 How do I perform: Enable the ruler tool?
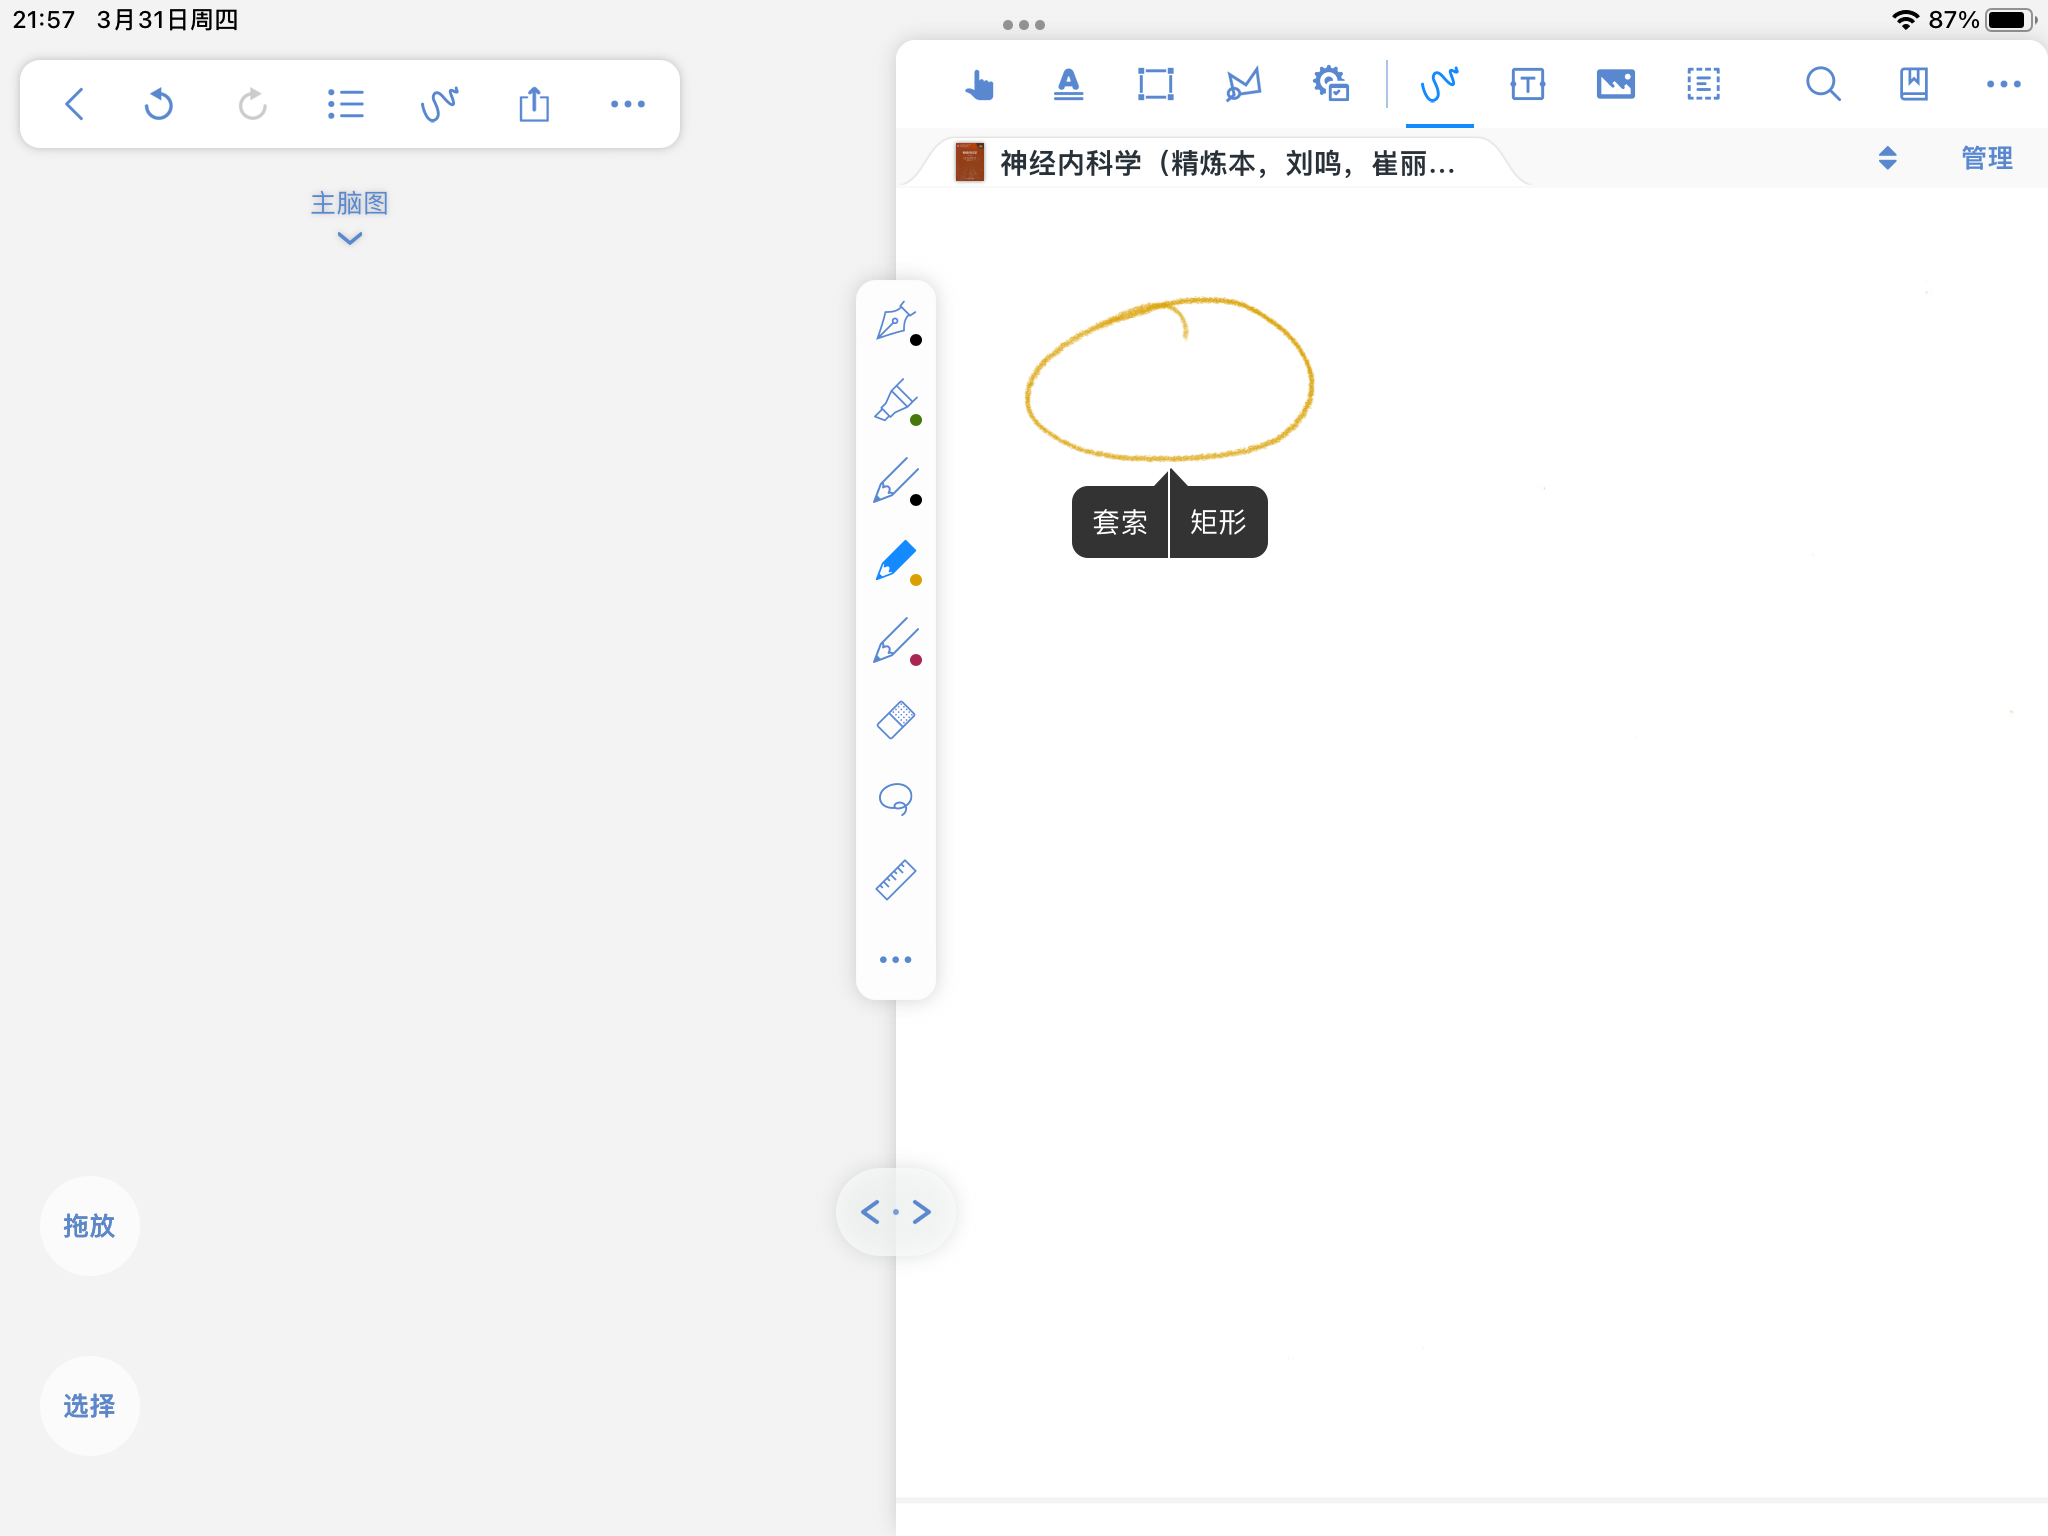[x=896, y=879]
